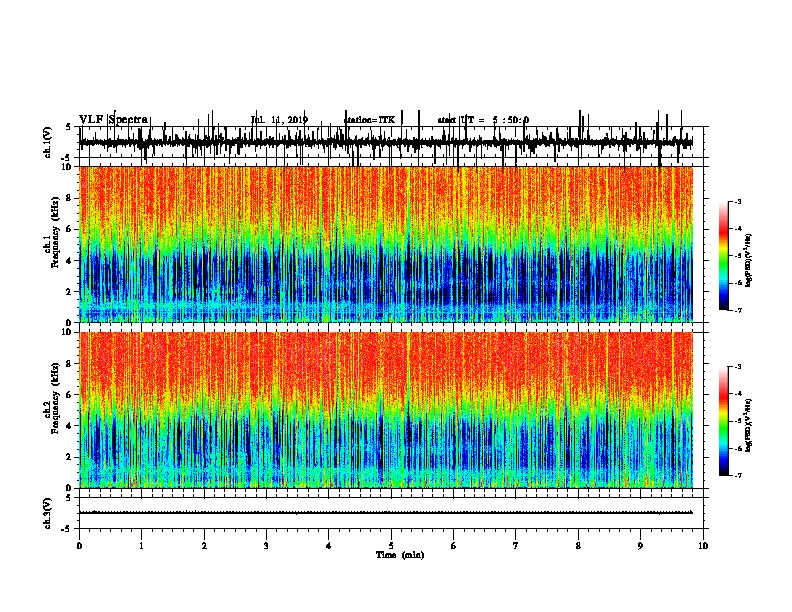Select the date text 'Jul. 11, 2019'

pyautogui.click(x=279, y=120)
